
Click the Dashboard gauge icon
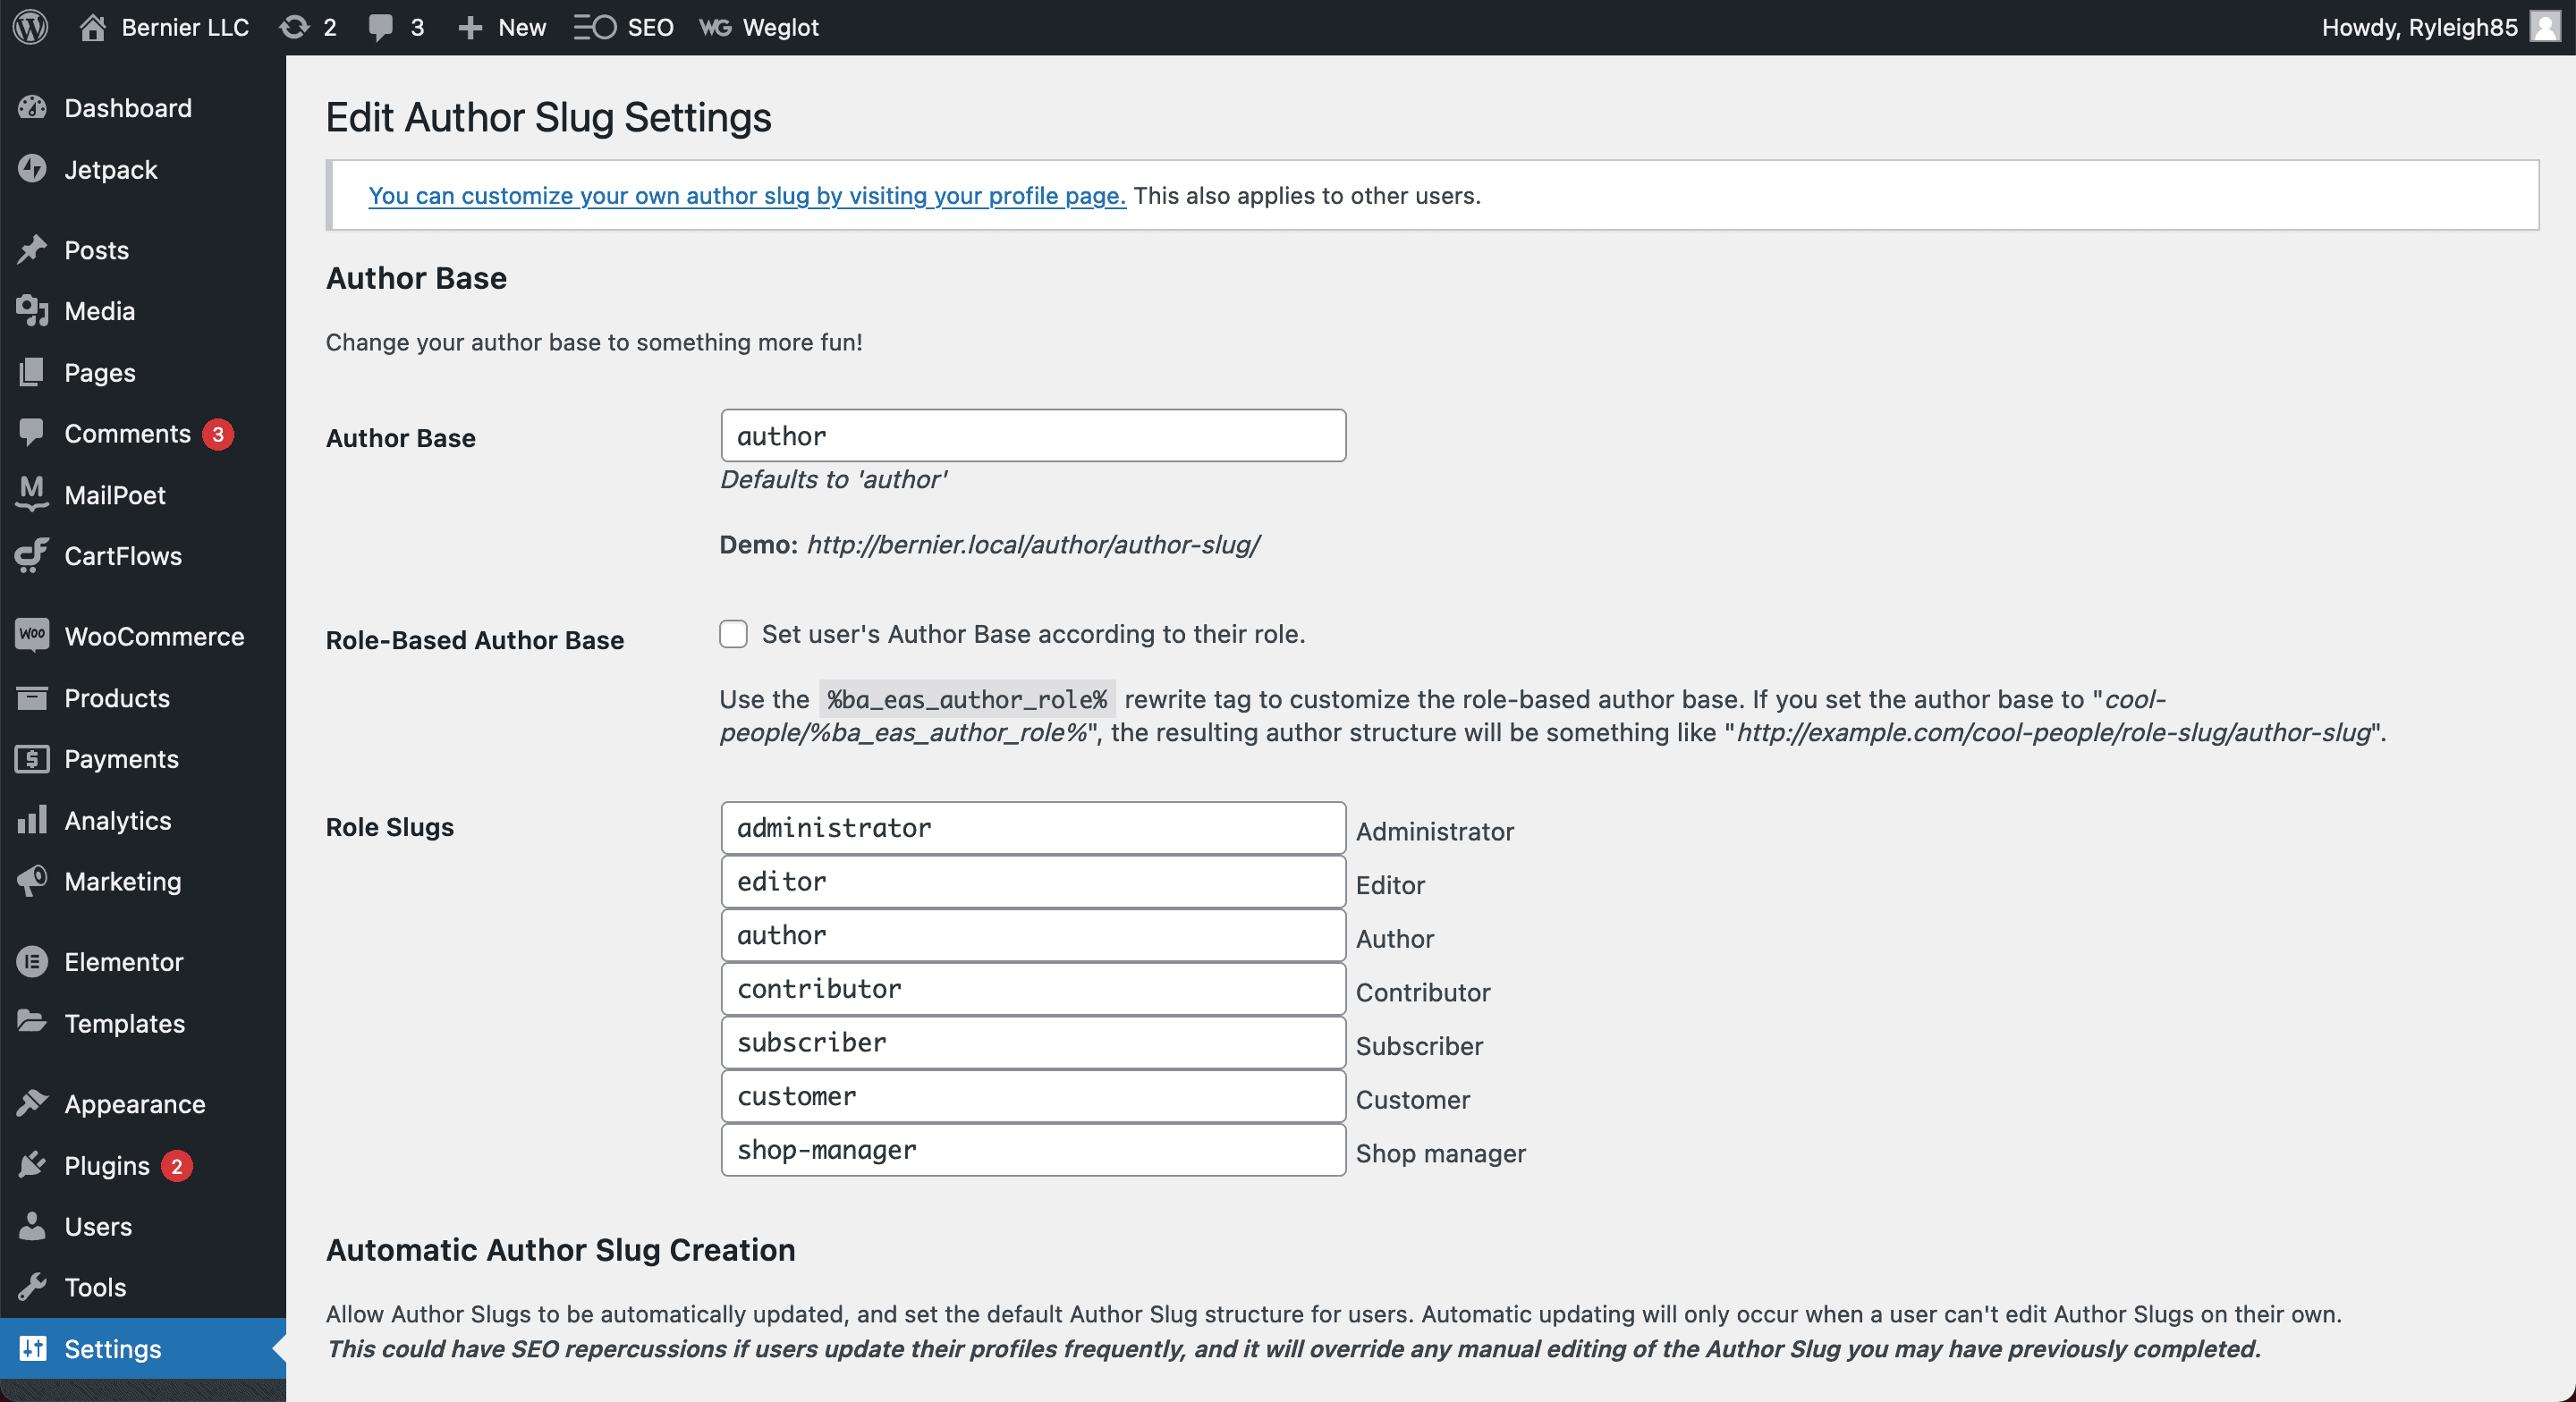(32, 108)
